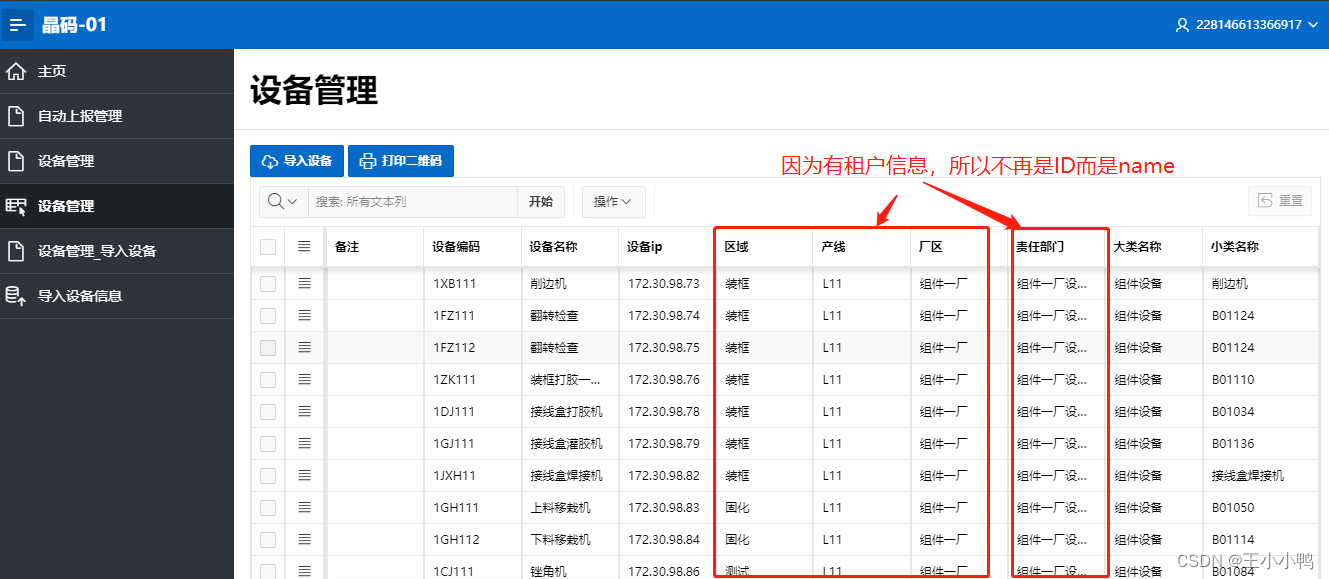Screen dimensions: 1329x579
Task: Click the 重置 reset button
Action: tap(1280, 201)
